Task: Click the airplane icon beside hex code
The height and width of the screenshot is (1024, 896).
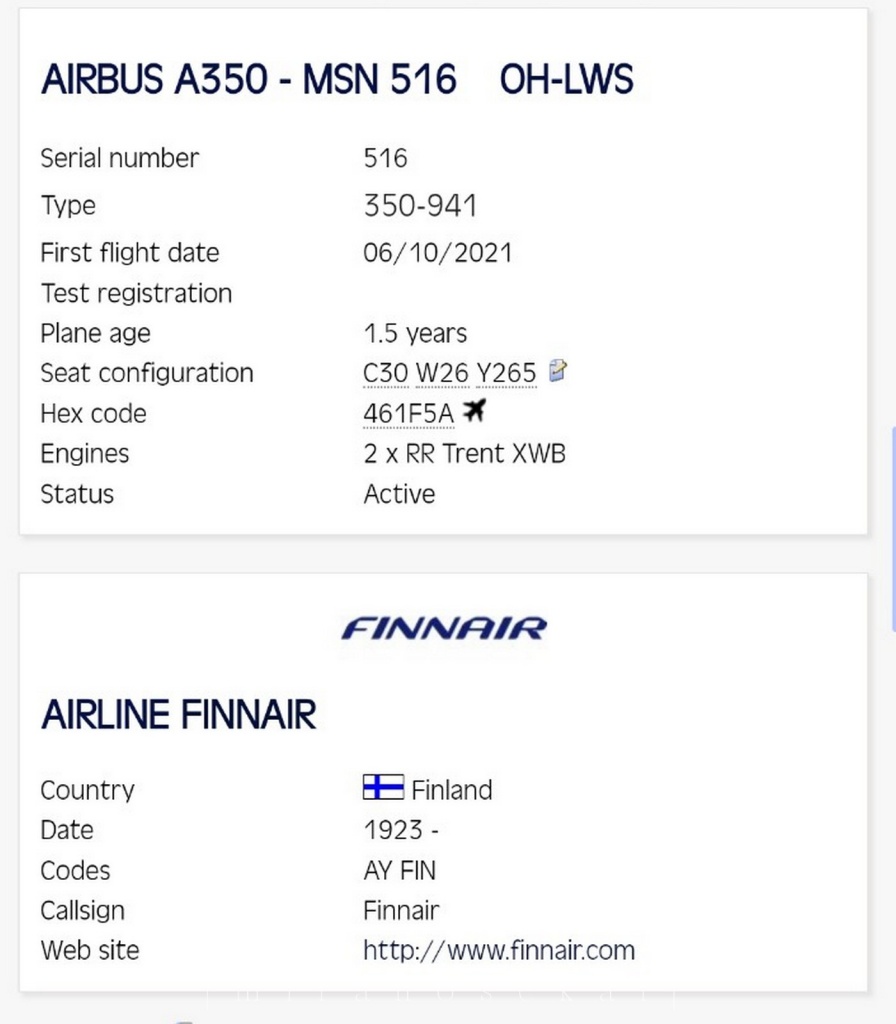Action: point(474,411)
